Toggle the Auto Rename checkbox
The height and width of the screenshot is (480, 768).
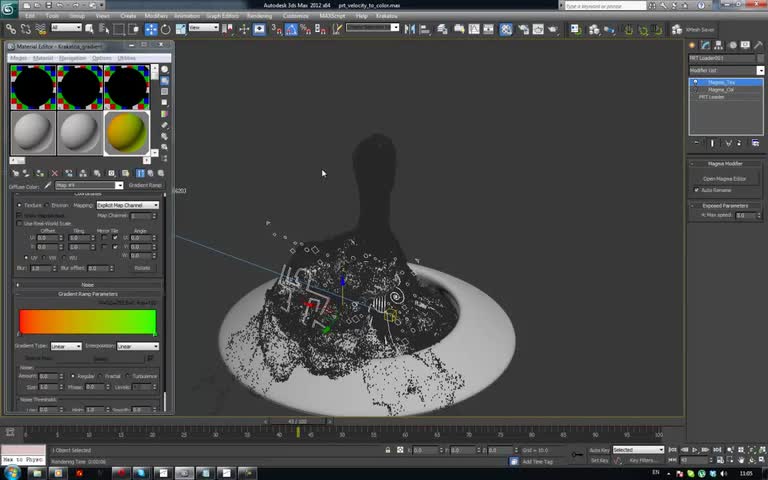(x=697, y=190)
